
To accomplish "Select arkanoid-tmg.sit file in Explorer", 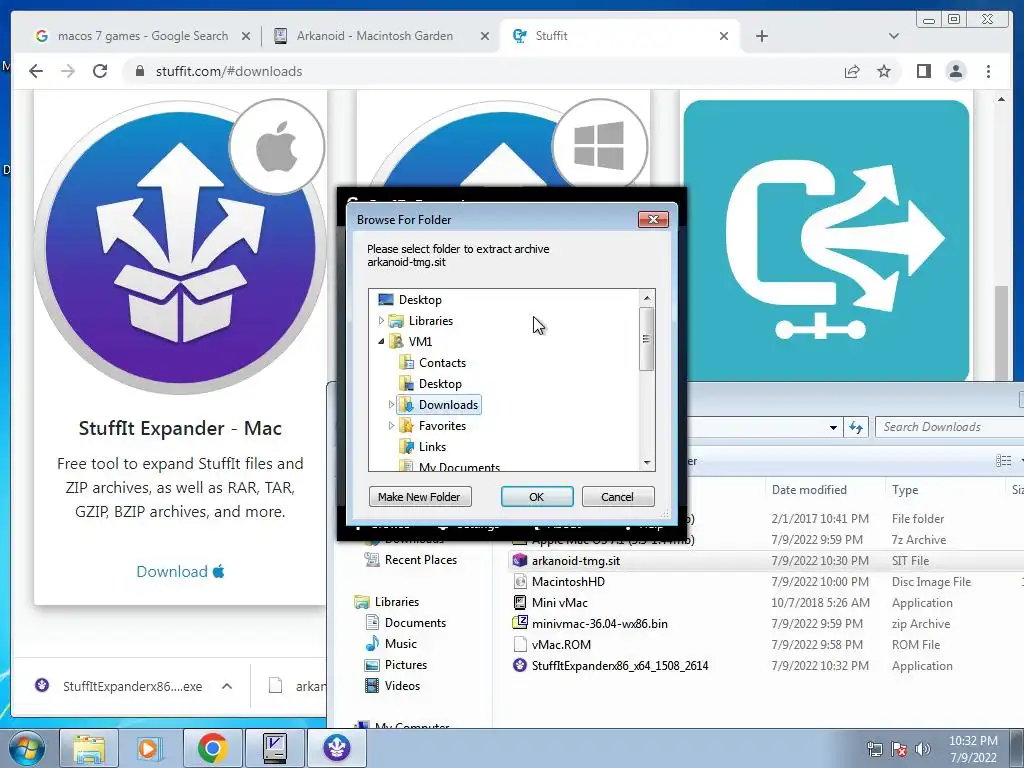I will (x=575, y=561).
